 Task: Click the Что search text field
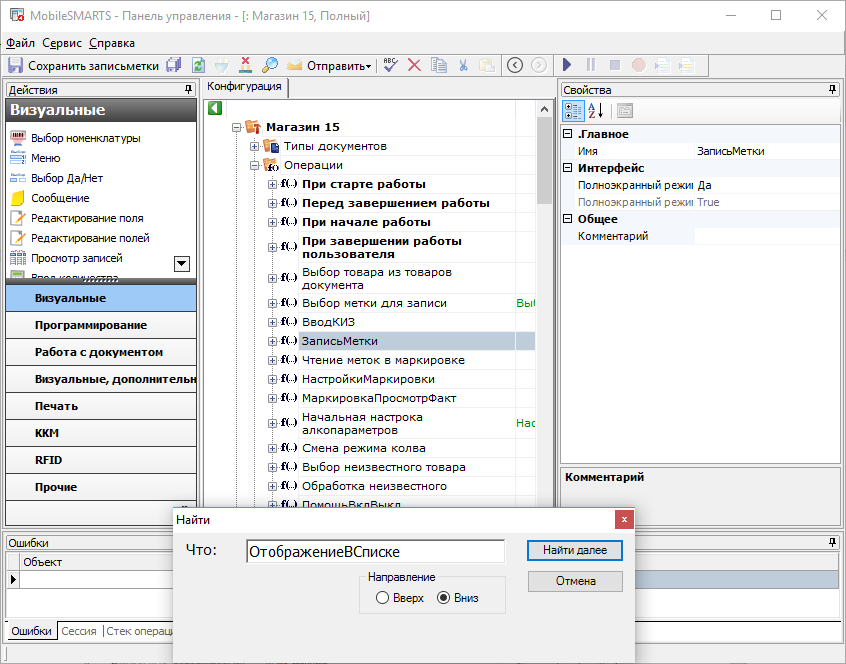[376, 551]
